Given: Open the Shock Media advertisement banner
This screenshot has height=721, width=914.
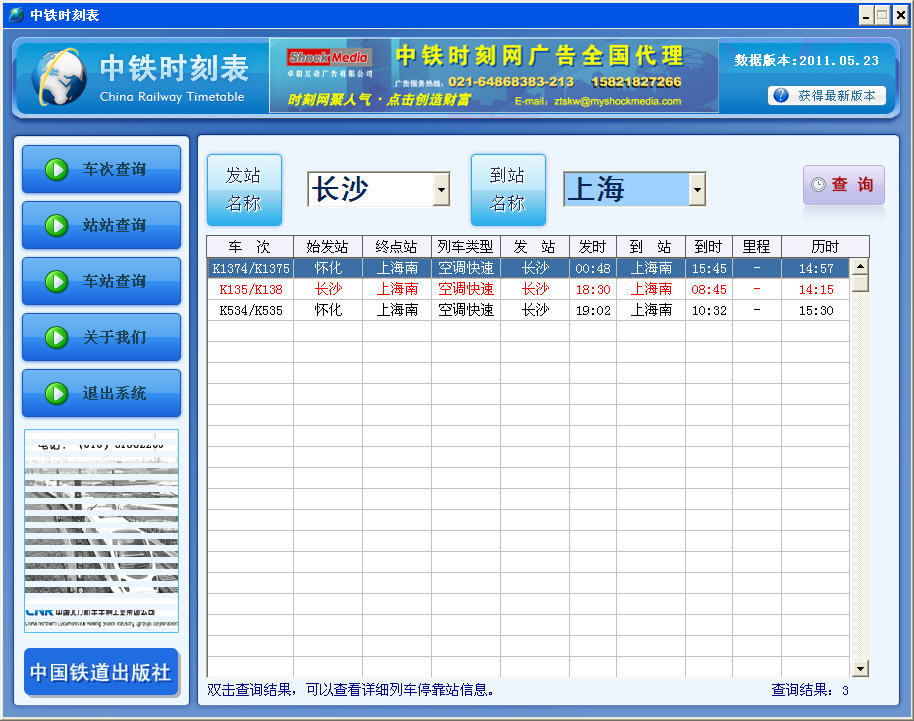Looking at the screenshot, I should tap(494, 76).
